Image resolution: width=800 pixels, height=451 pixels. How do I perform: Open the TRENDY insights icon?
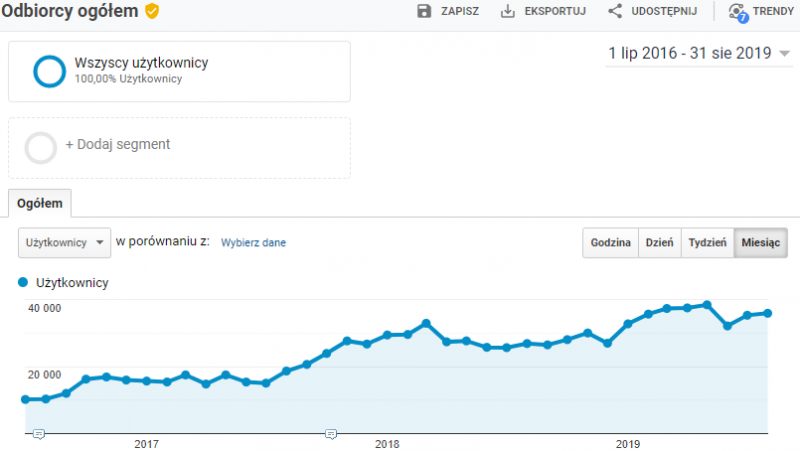(x=737, y=12)
